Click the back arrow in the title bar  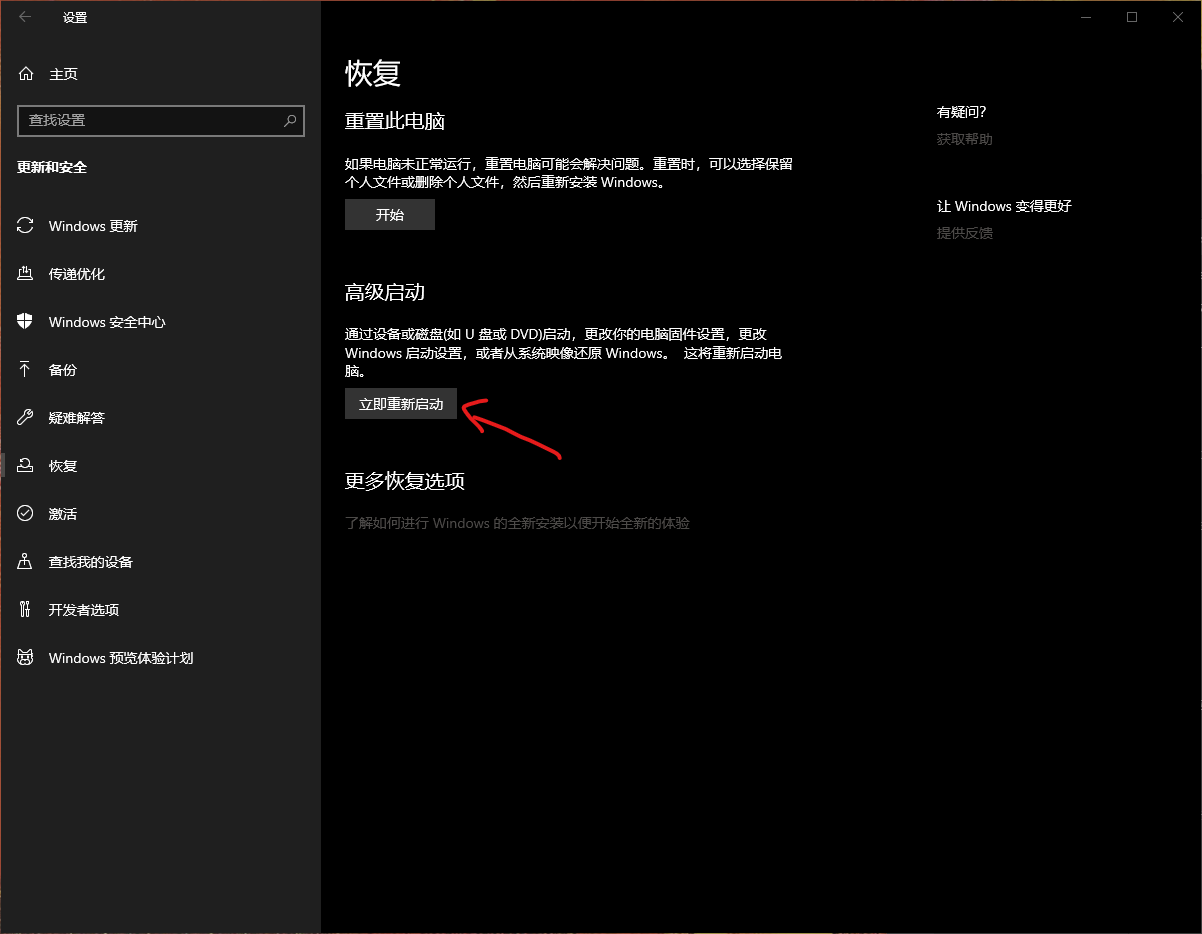[x=25, y=17]
